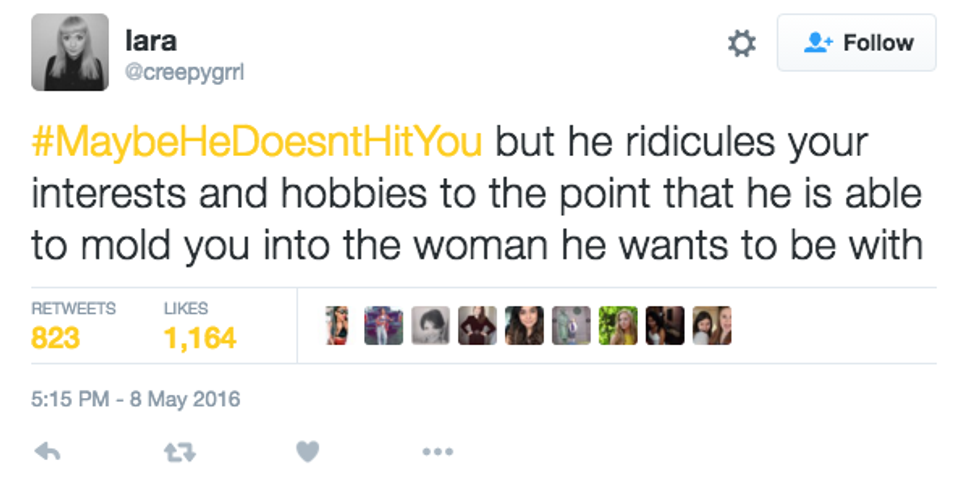
Task: Retweet this tweet using the arrows icon
Action: (x=176, y=452)
